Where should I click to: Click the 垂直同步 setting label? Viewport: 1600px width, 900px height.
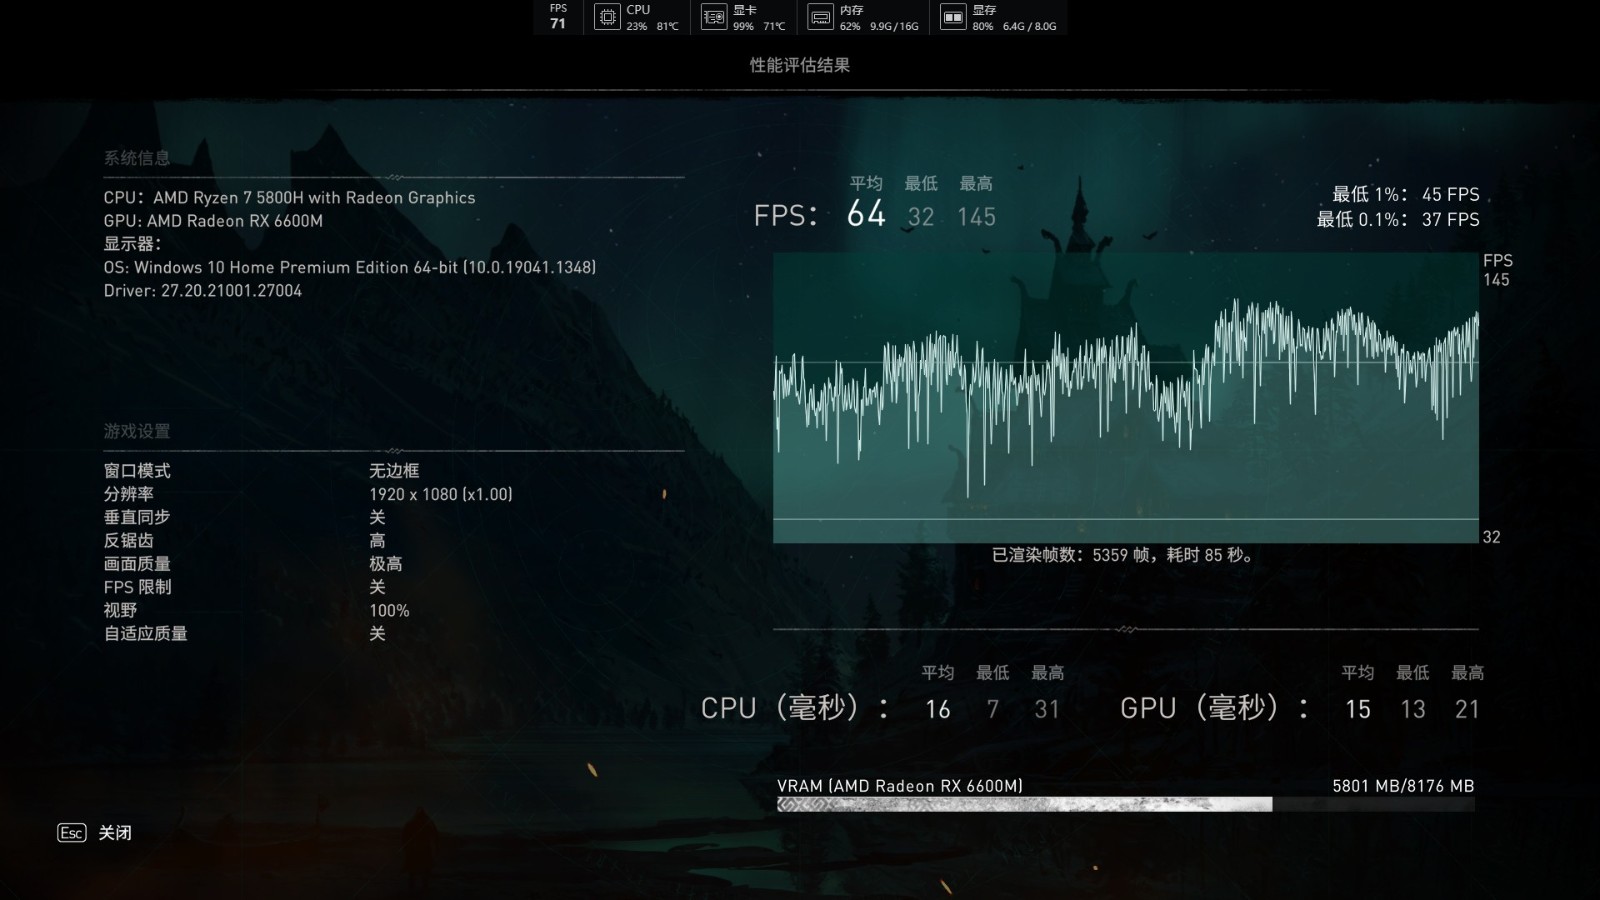pos(137,517)
